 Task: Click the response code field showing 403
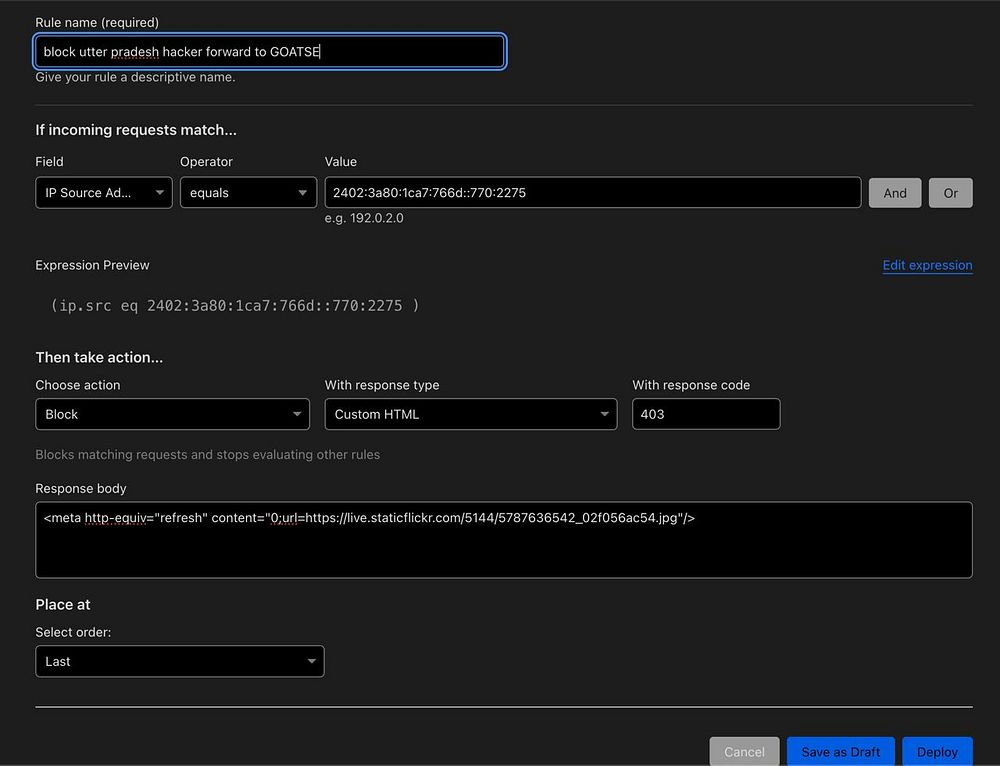click(705, 414)
